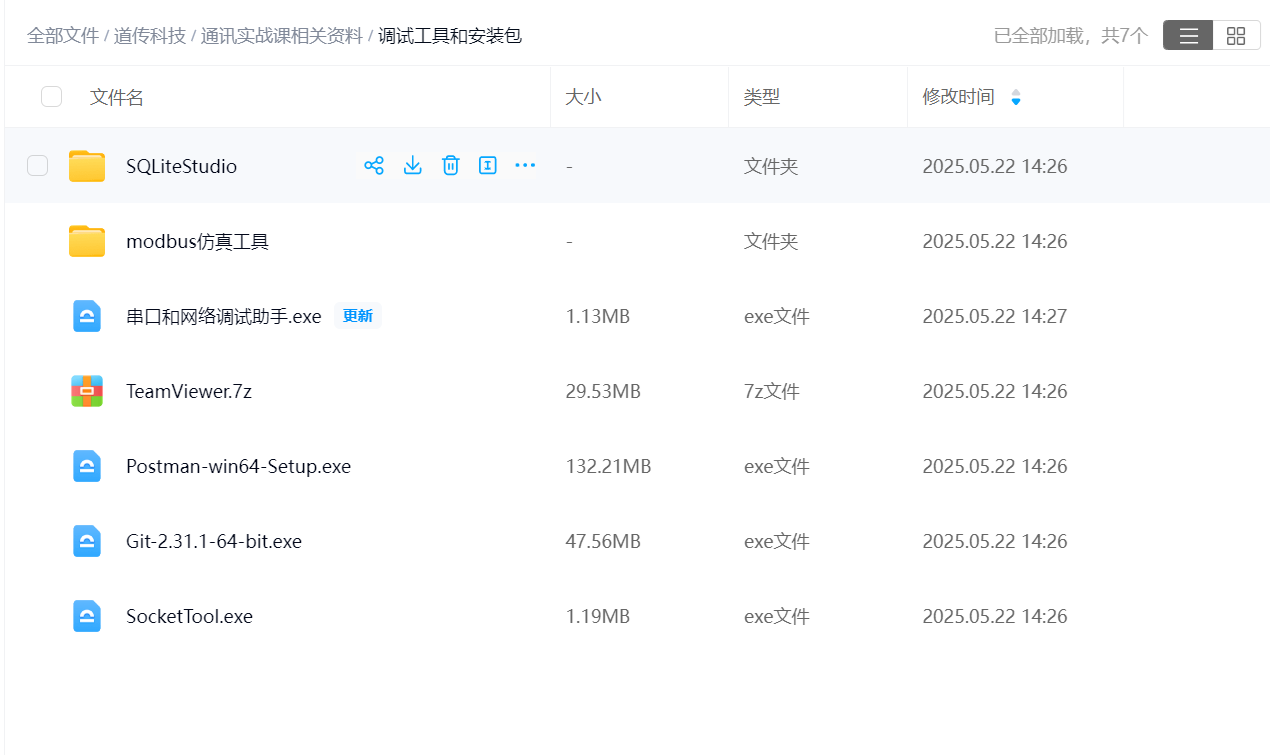Viewport: 1270px width, 755px height.
Task: Sort by 类型 column header
Action: [762, 97]
